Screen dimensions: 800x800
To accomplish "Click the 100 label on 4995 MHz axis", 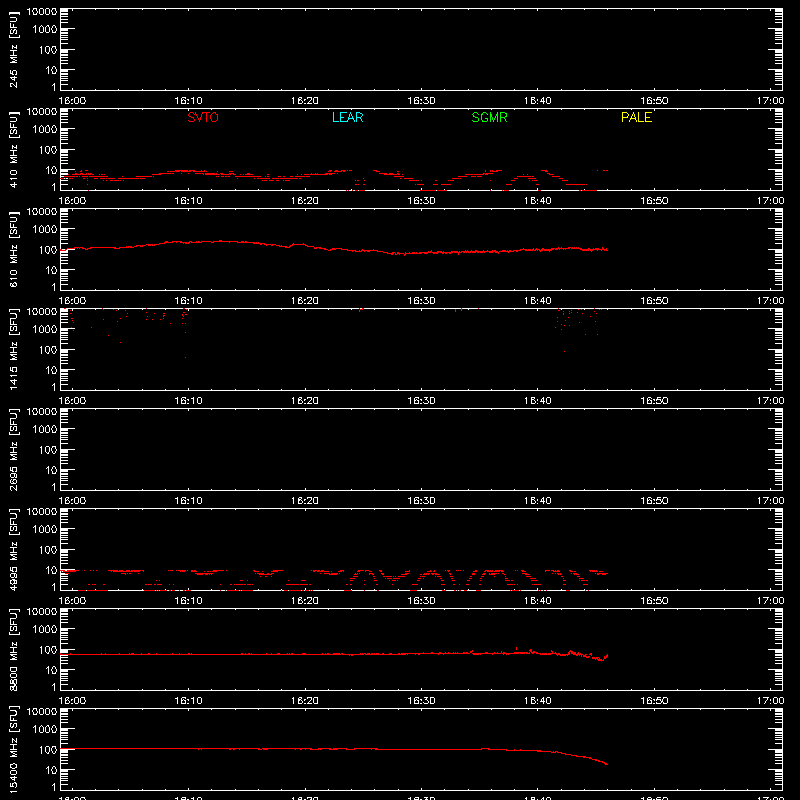I will coord(48,549).
